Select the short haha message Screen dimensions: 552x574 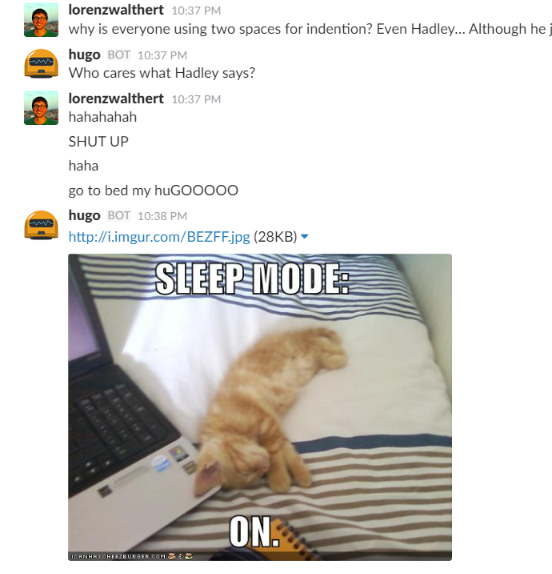pyautogui.click(x=83, y=166)
